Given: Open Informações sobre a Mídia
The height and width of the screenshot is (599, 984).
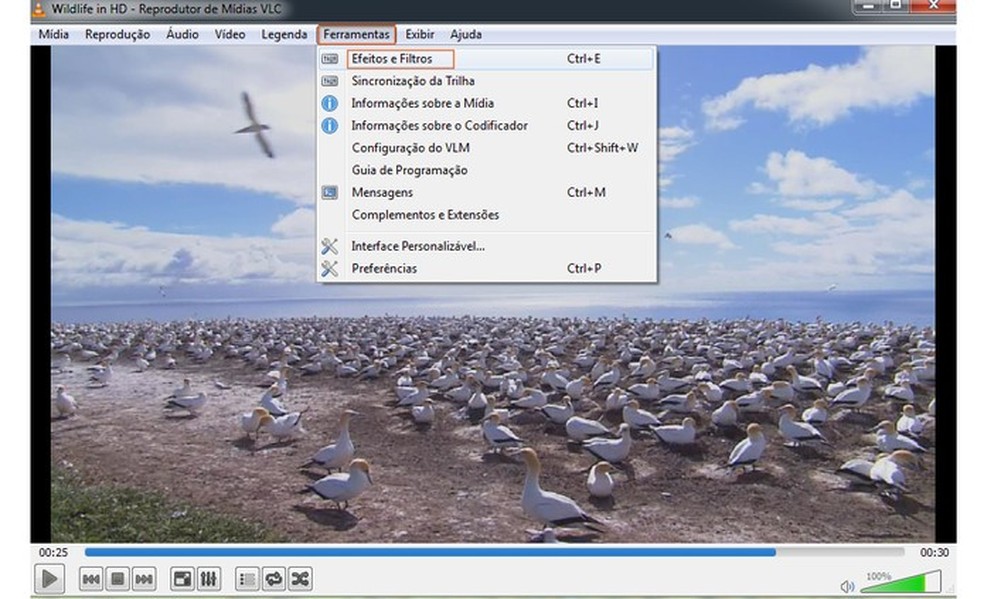Looking at the screenshot, I should pos(422,103).
